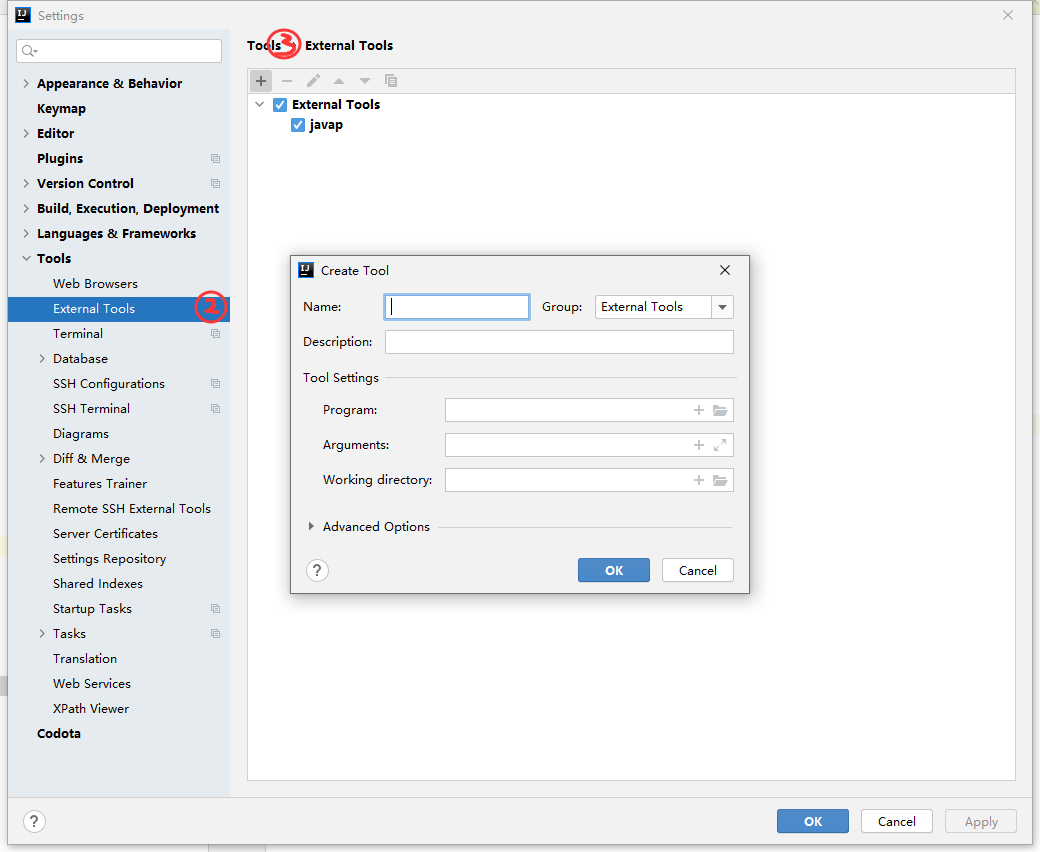Click the Copy tool toolbar icon
The height and width of the screenshot is (852, 1040).
pos(391,81)
